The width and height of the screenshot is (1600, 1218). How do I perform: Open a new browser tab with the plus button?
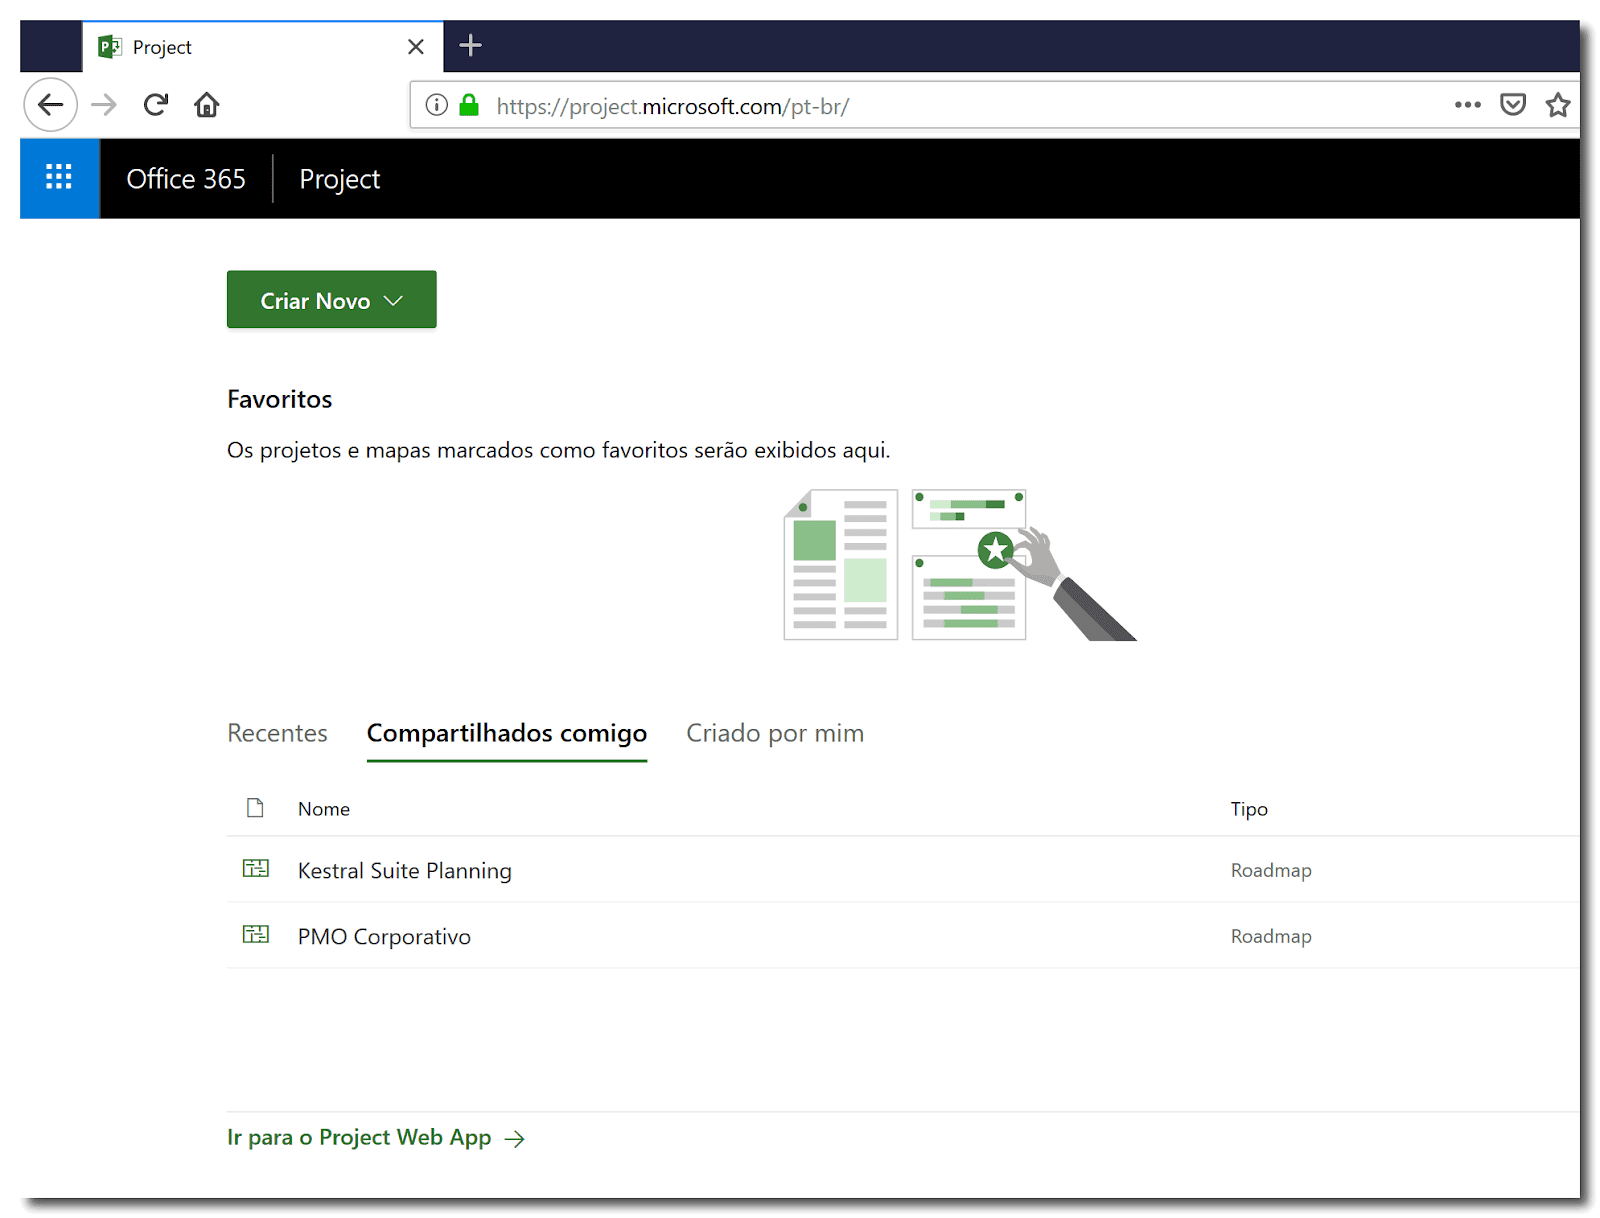(x=469, y=45)
